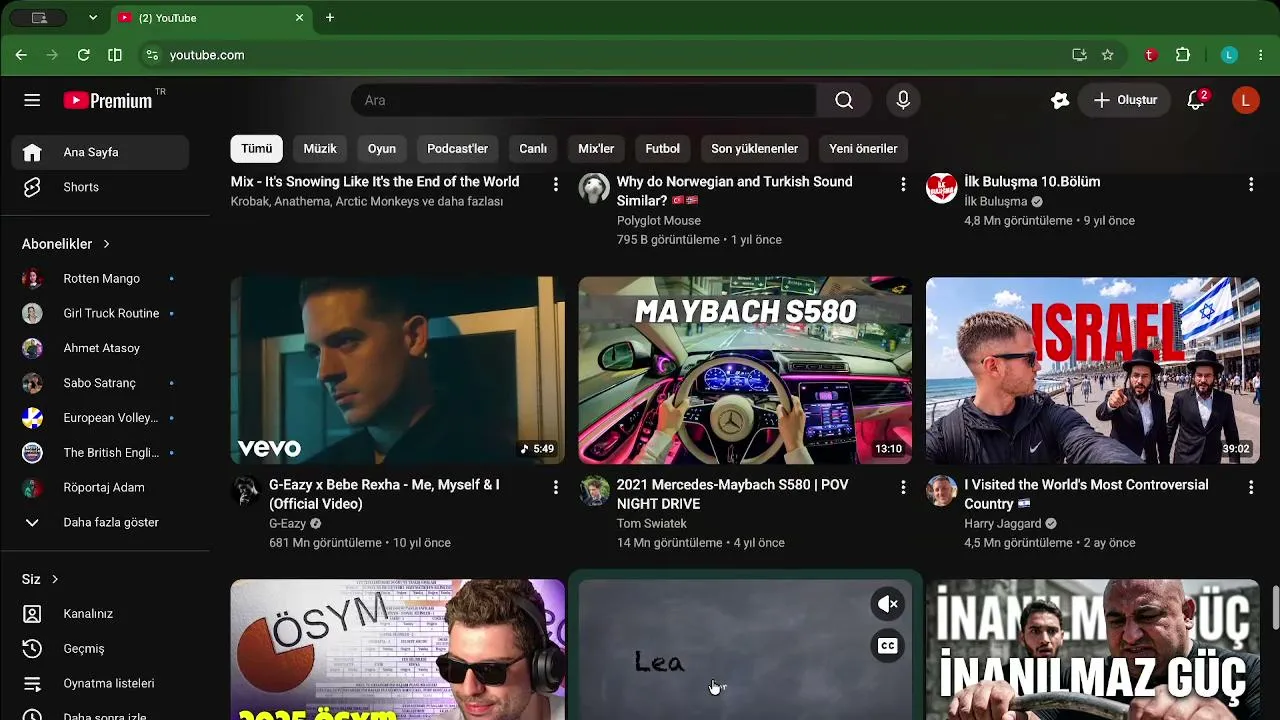This screenshot has width=1280, height=720.
Task: Open options for Norwegian and Turkish video
Action: coord(903,184)
